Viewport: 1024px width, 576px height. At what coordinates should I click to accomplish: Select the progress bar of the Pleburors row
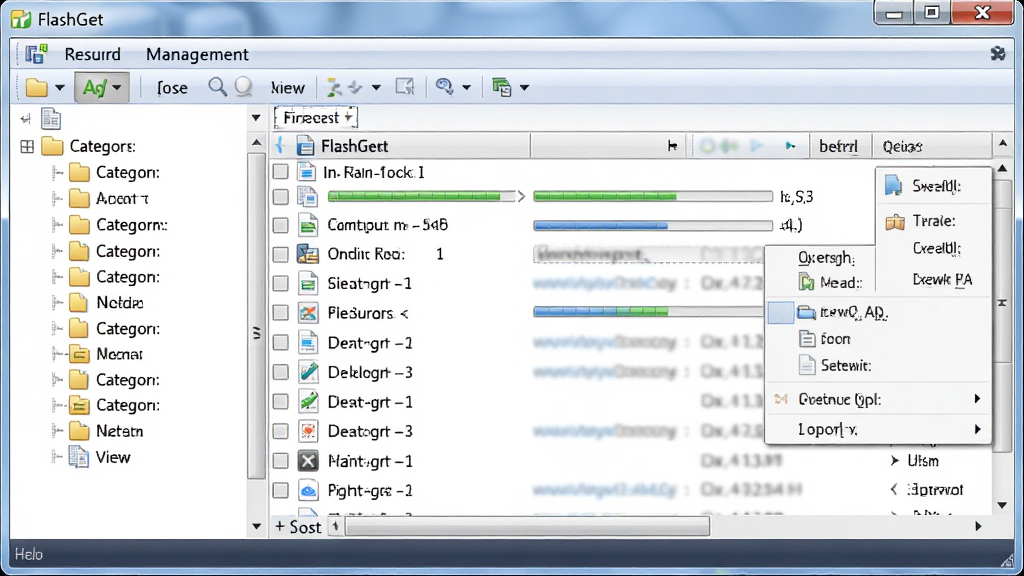click(648, 312)
